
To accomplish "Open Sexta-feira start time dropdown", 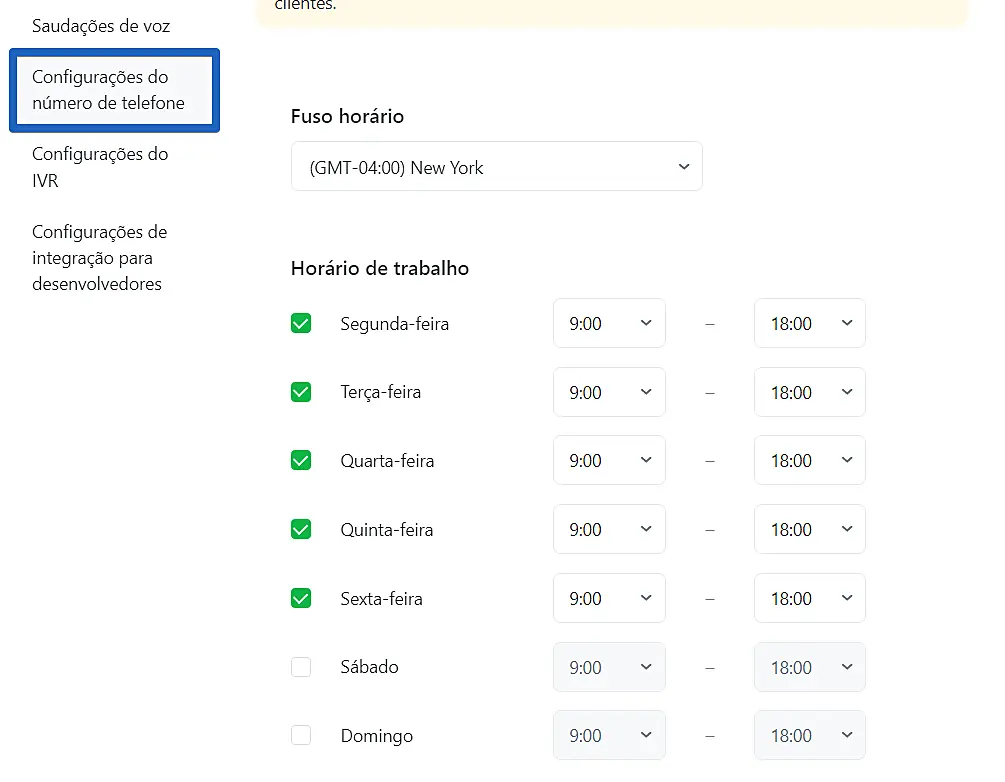I will point(609,598).
